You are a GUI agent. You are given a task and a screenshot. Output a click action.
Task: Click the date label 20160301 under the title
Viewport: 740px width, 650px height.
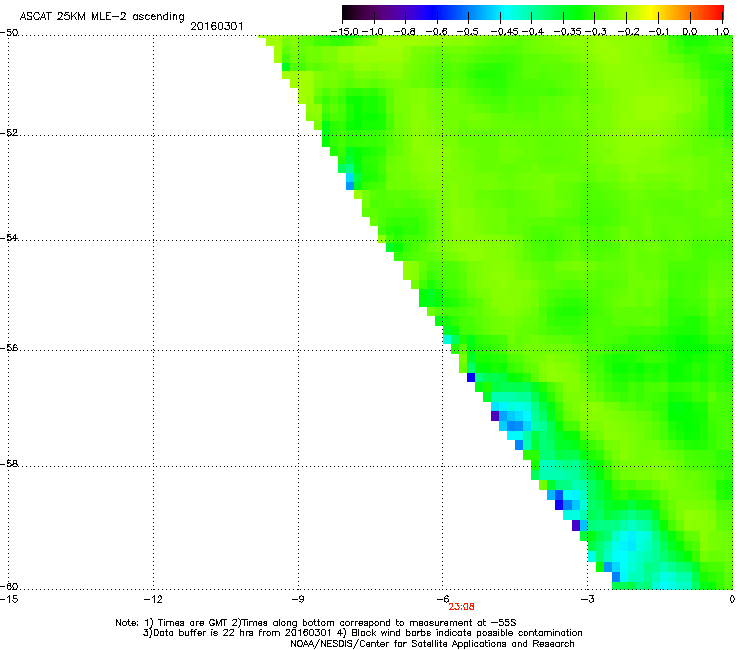coord(217,26)
